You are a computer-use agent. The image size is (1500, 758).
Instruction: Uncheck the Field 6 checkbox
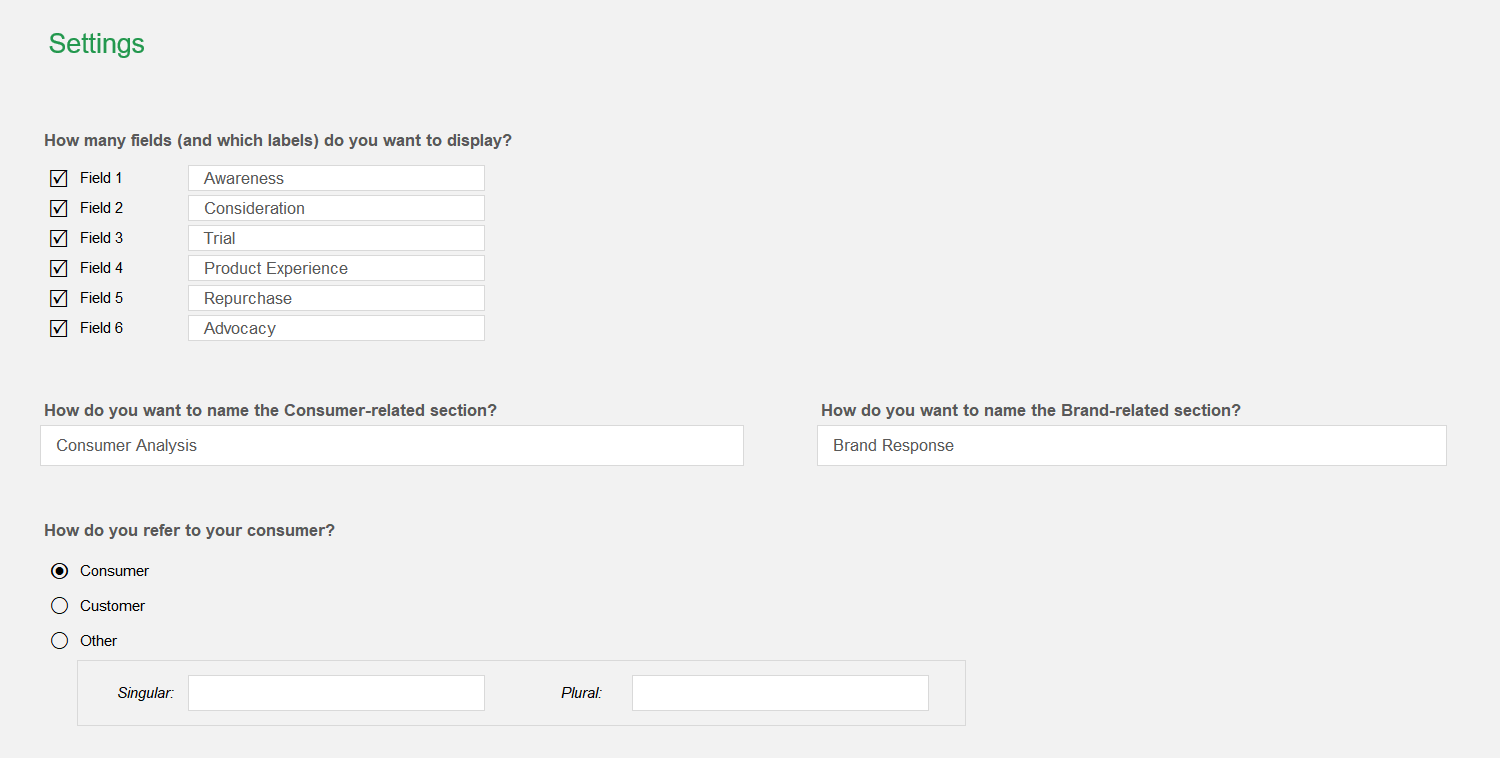point(59,329)
